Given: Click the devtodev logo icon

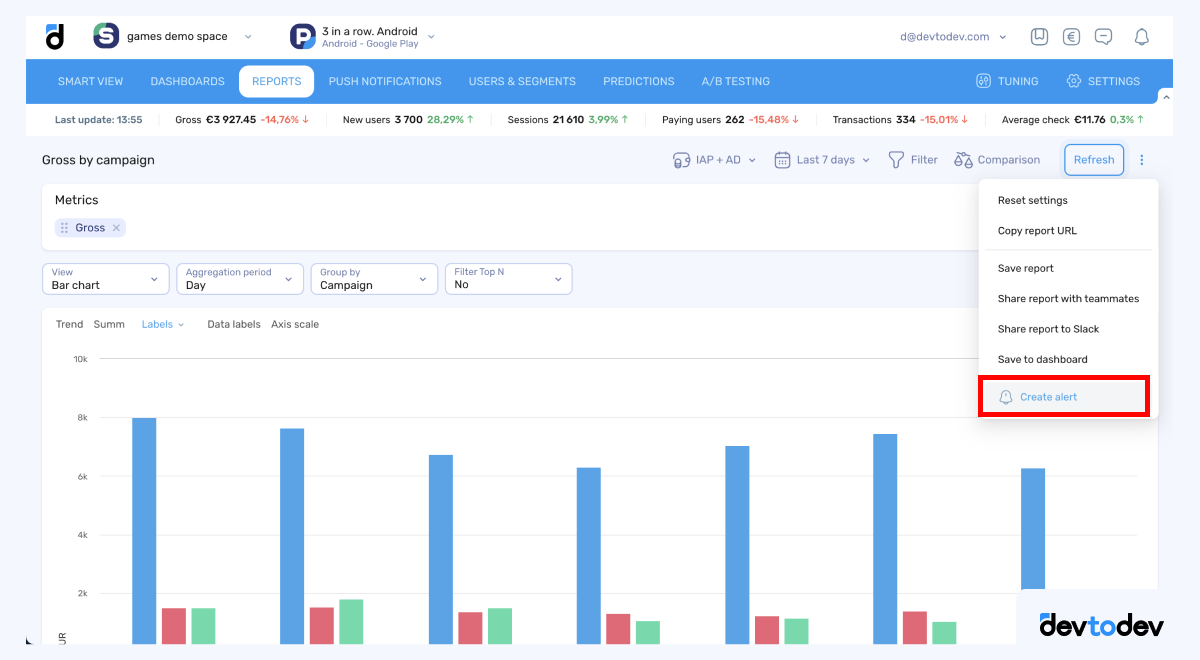Looking at the screenshot, I should [55, 37].
